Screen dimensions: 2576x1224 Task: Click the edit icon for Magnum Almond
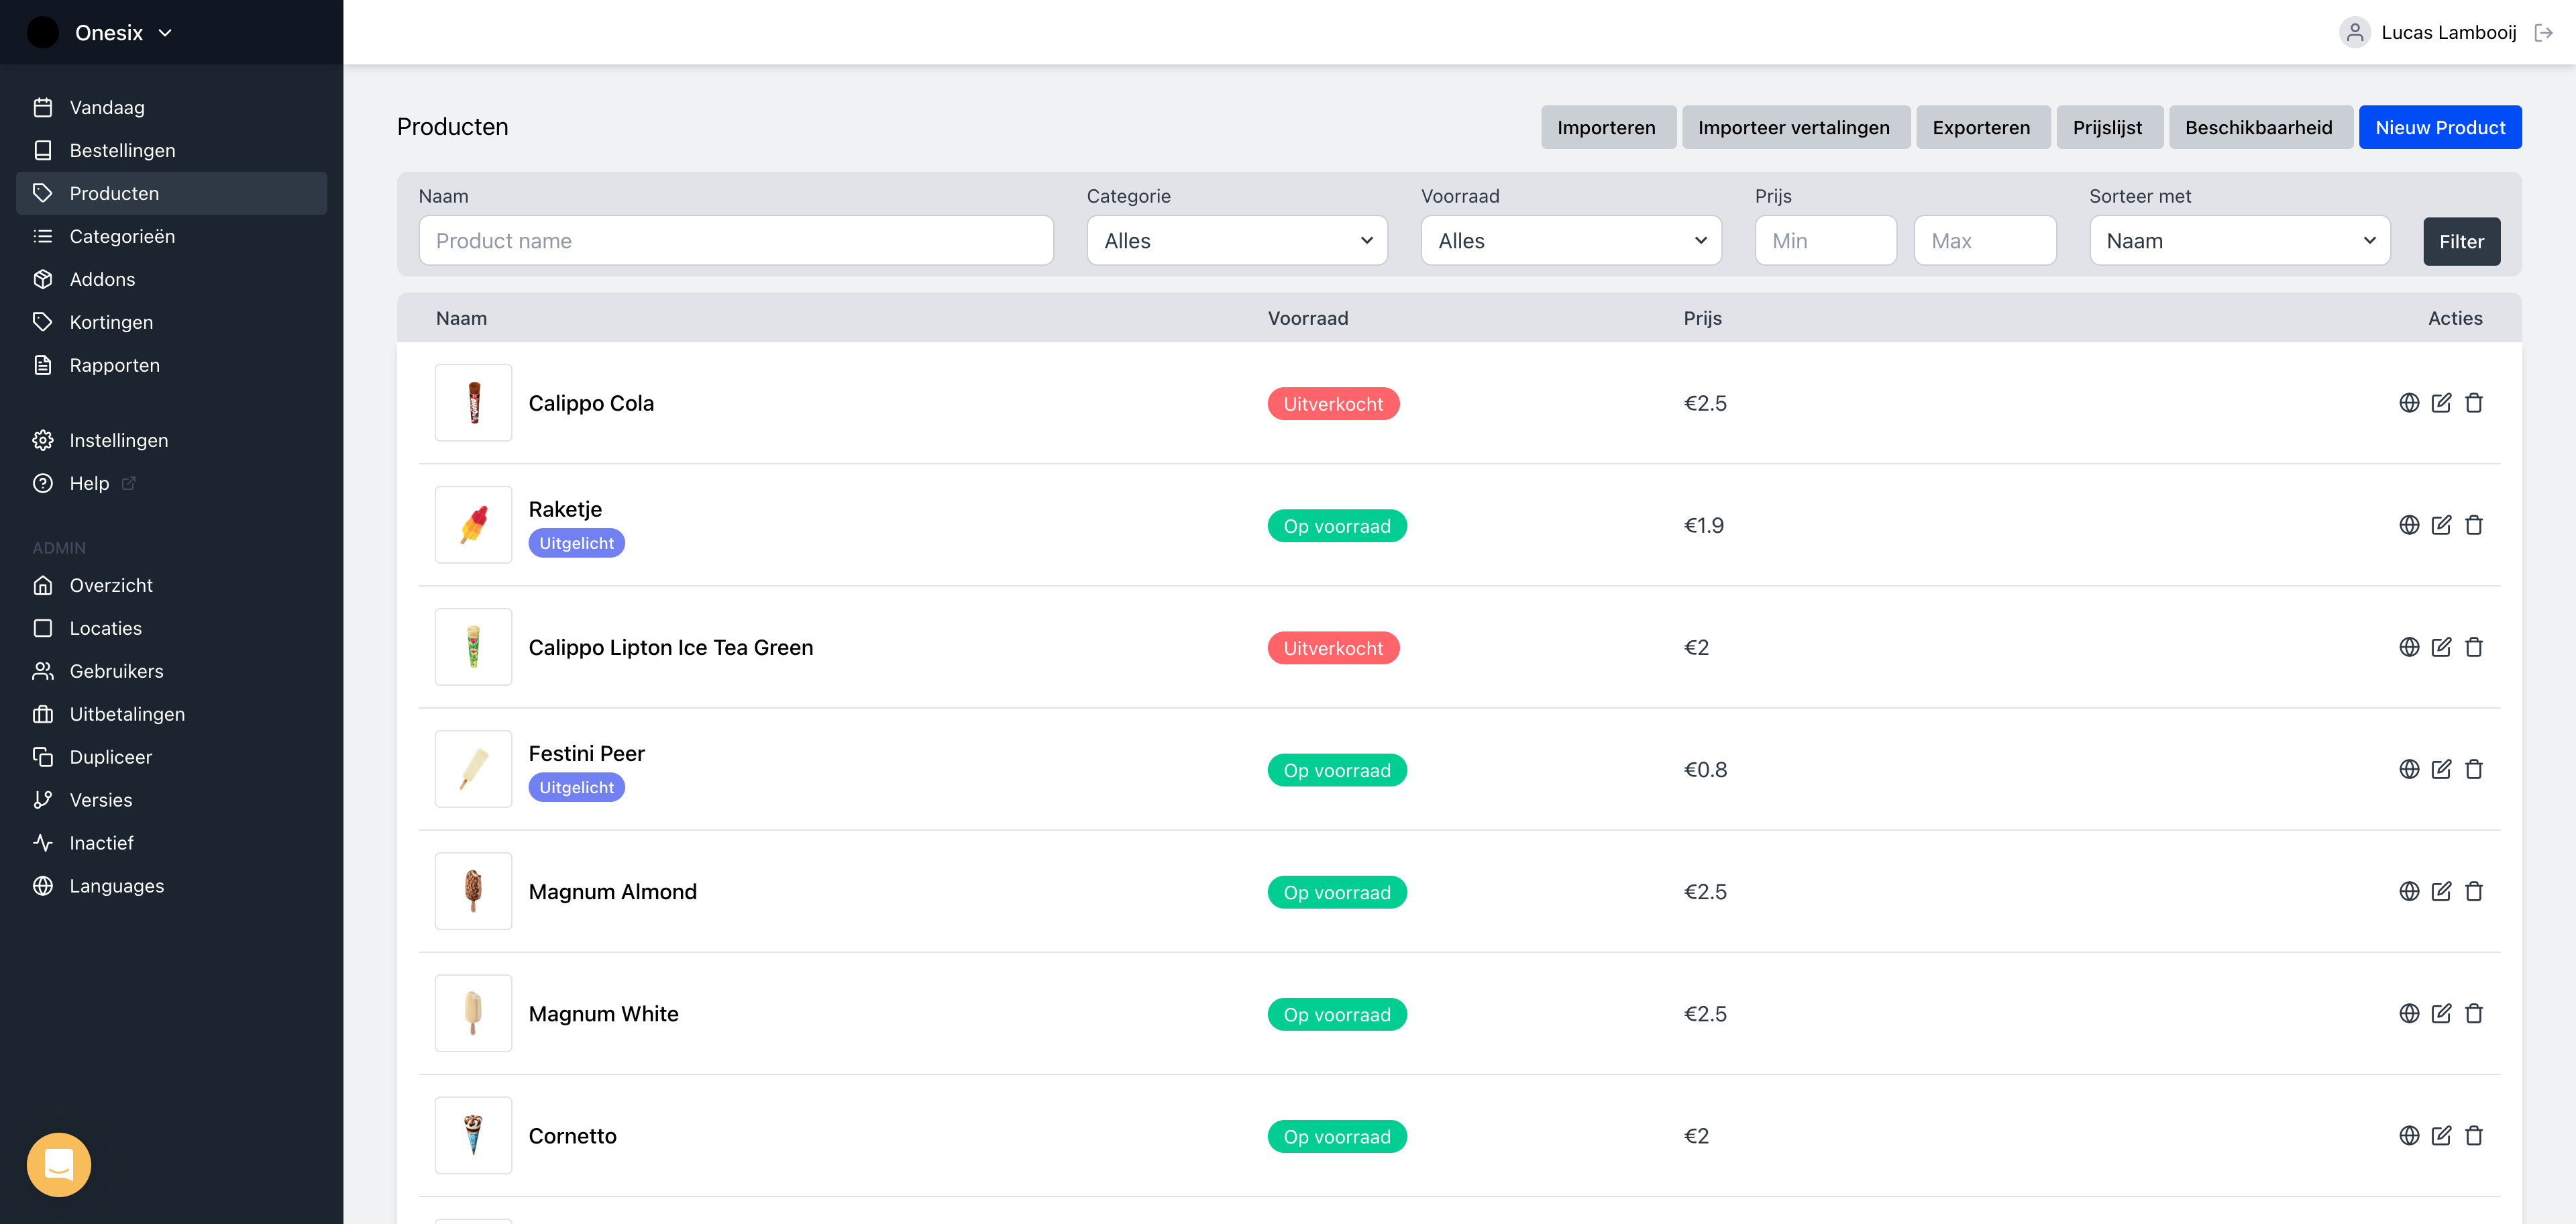point(2441,891)
